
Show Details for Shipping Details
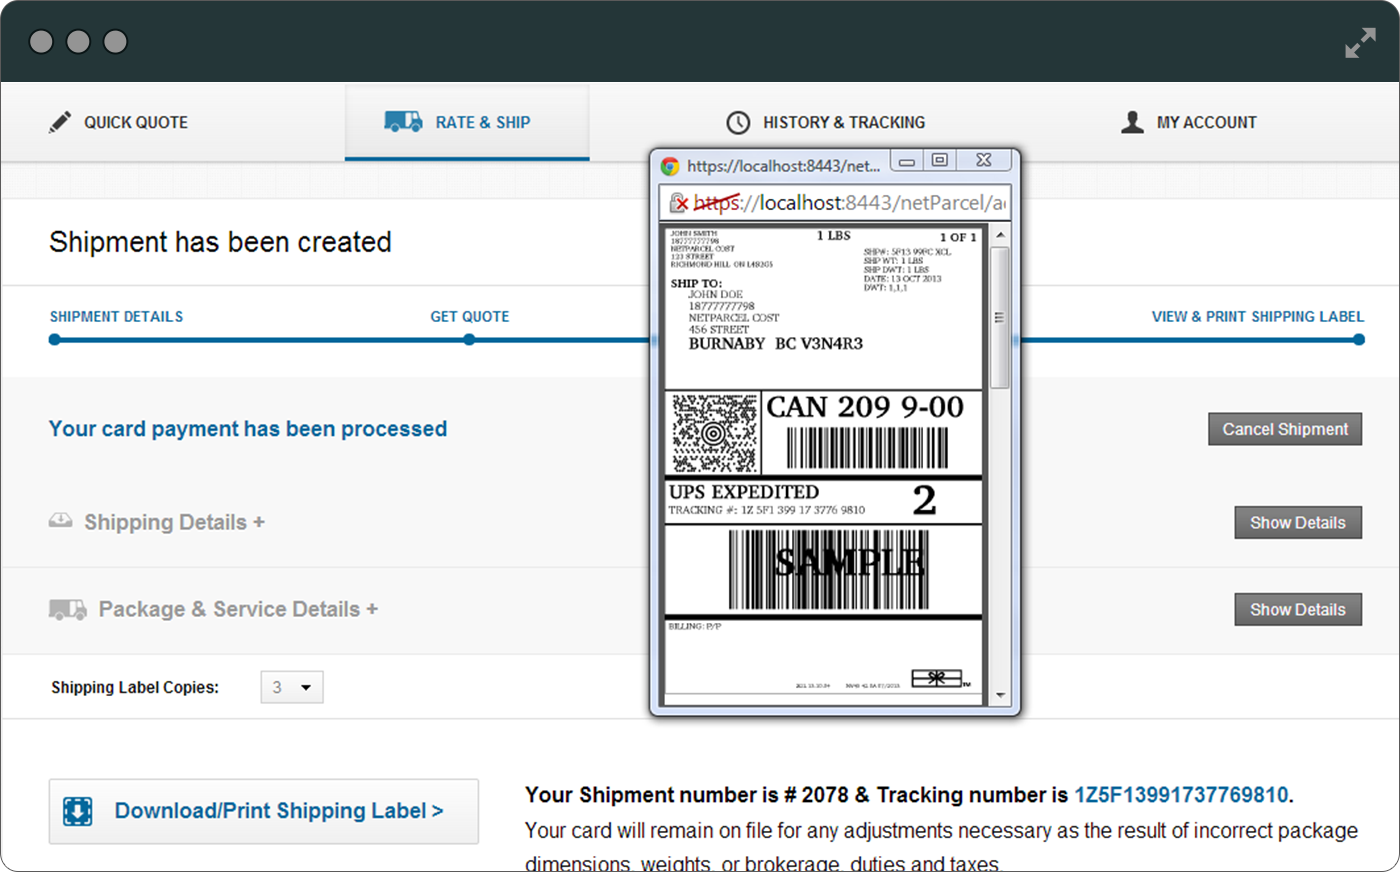click(1298, 523)
